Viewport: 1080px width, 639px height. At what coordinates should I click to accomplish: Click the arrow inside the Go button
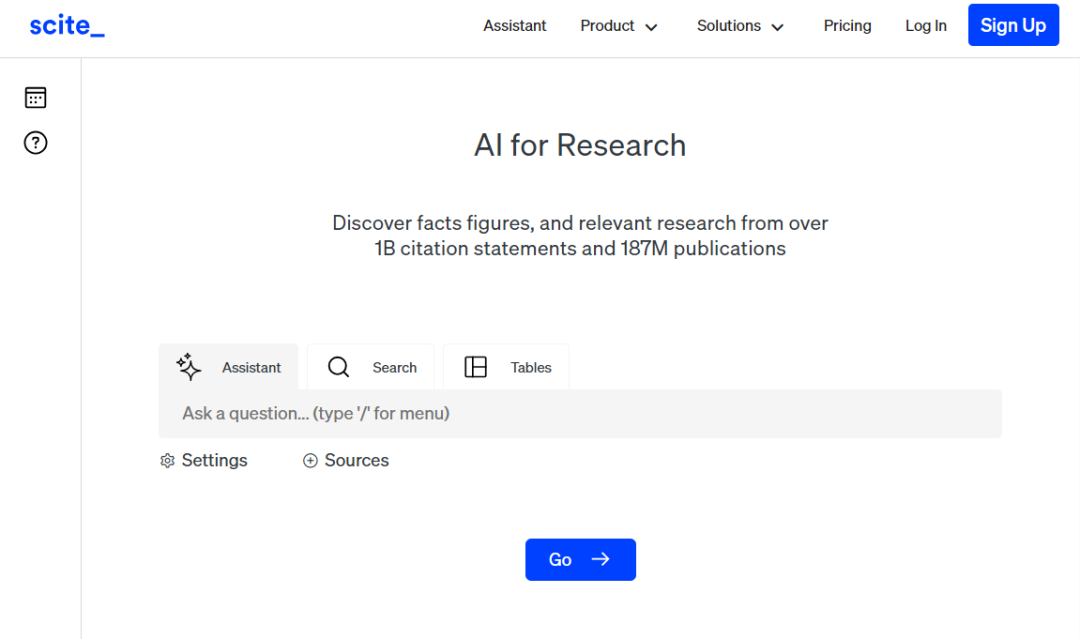tap(600, 559)
